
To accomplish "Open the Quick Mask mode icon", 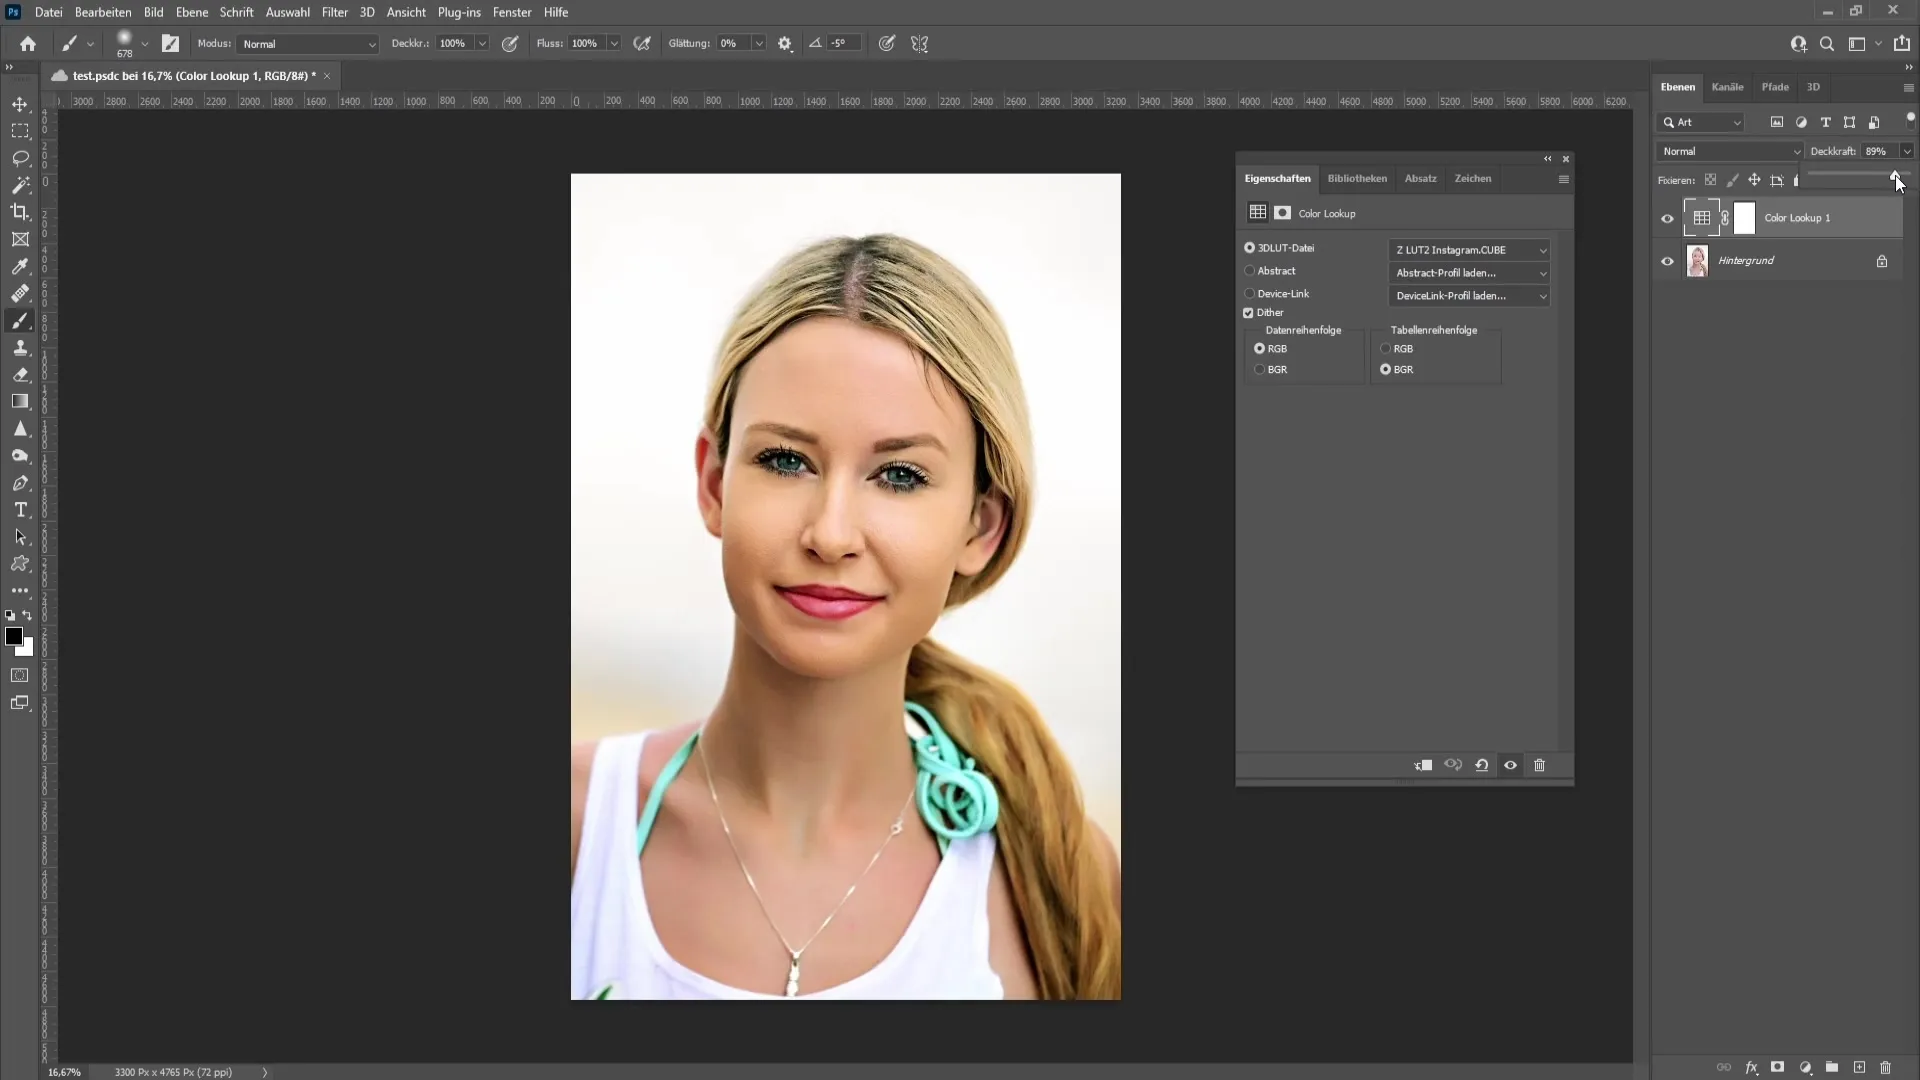I will coord(20,676).
